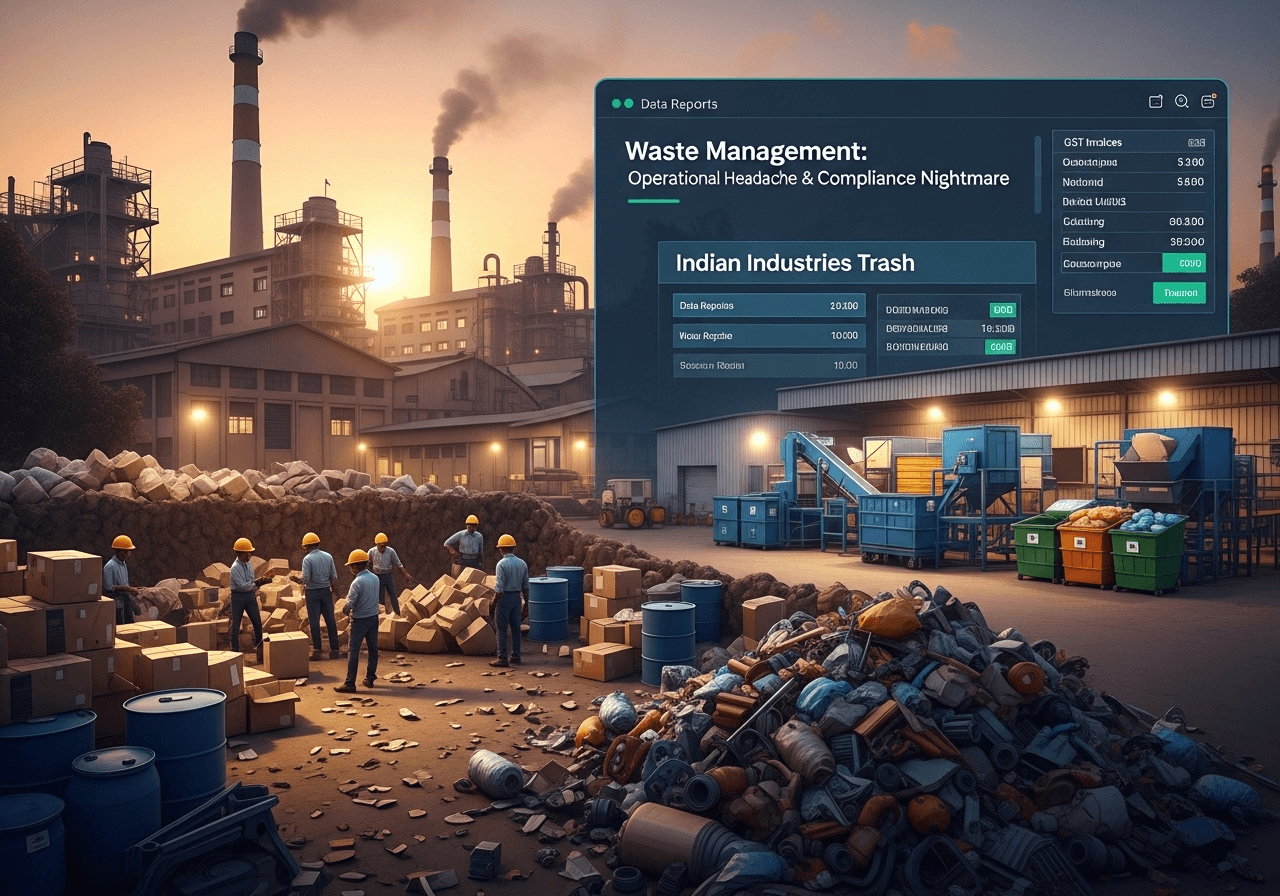Select the GST row showing 80.300
Screen dimensions: 1280x896
[x=1132, y=222]
